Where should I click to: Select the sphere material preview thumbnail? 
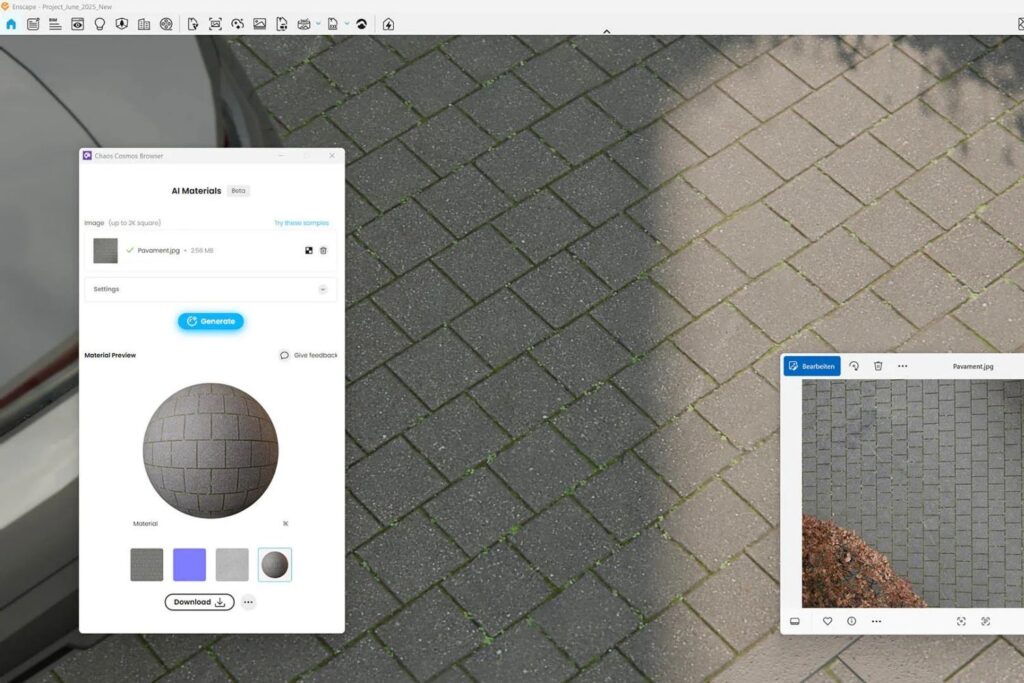coord(275,565)
